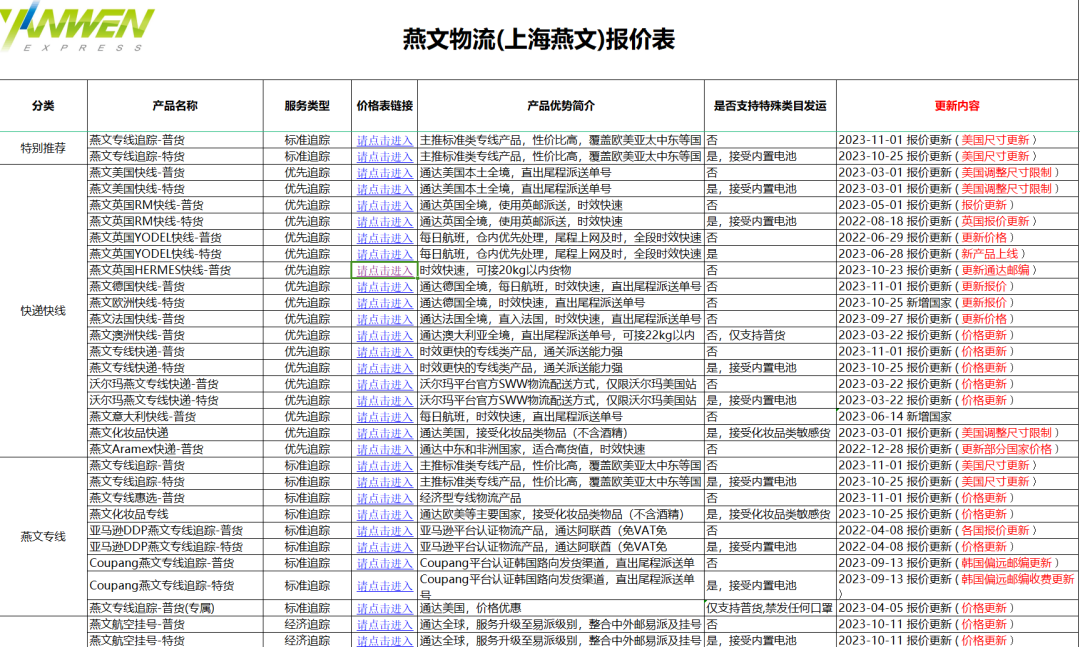The width and height of the screenshot is (1080, 647).
Task: Open the 沃尔玛燕文专线快递-特货 price link
Action: [x=384, y=400]
